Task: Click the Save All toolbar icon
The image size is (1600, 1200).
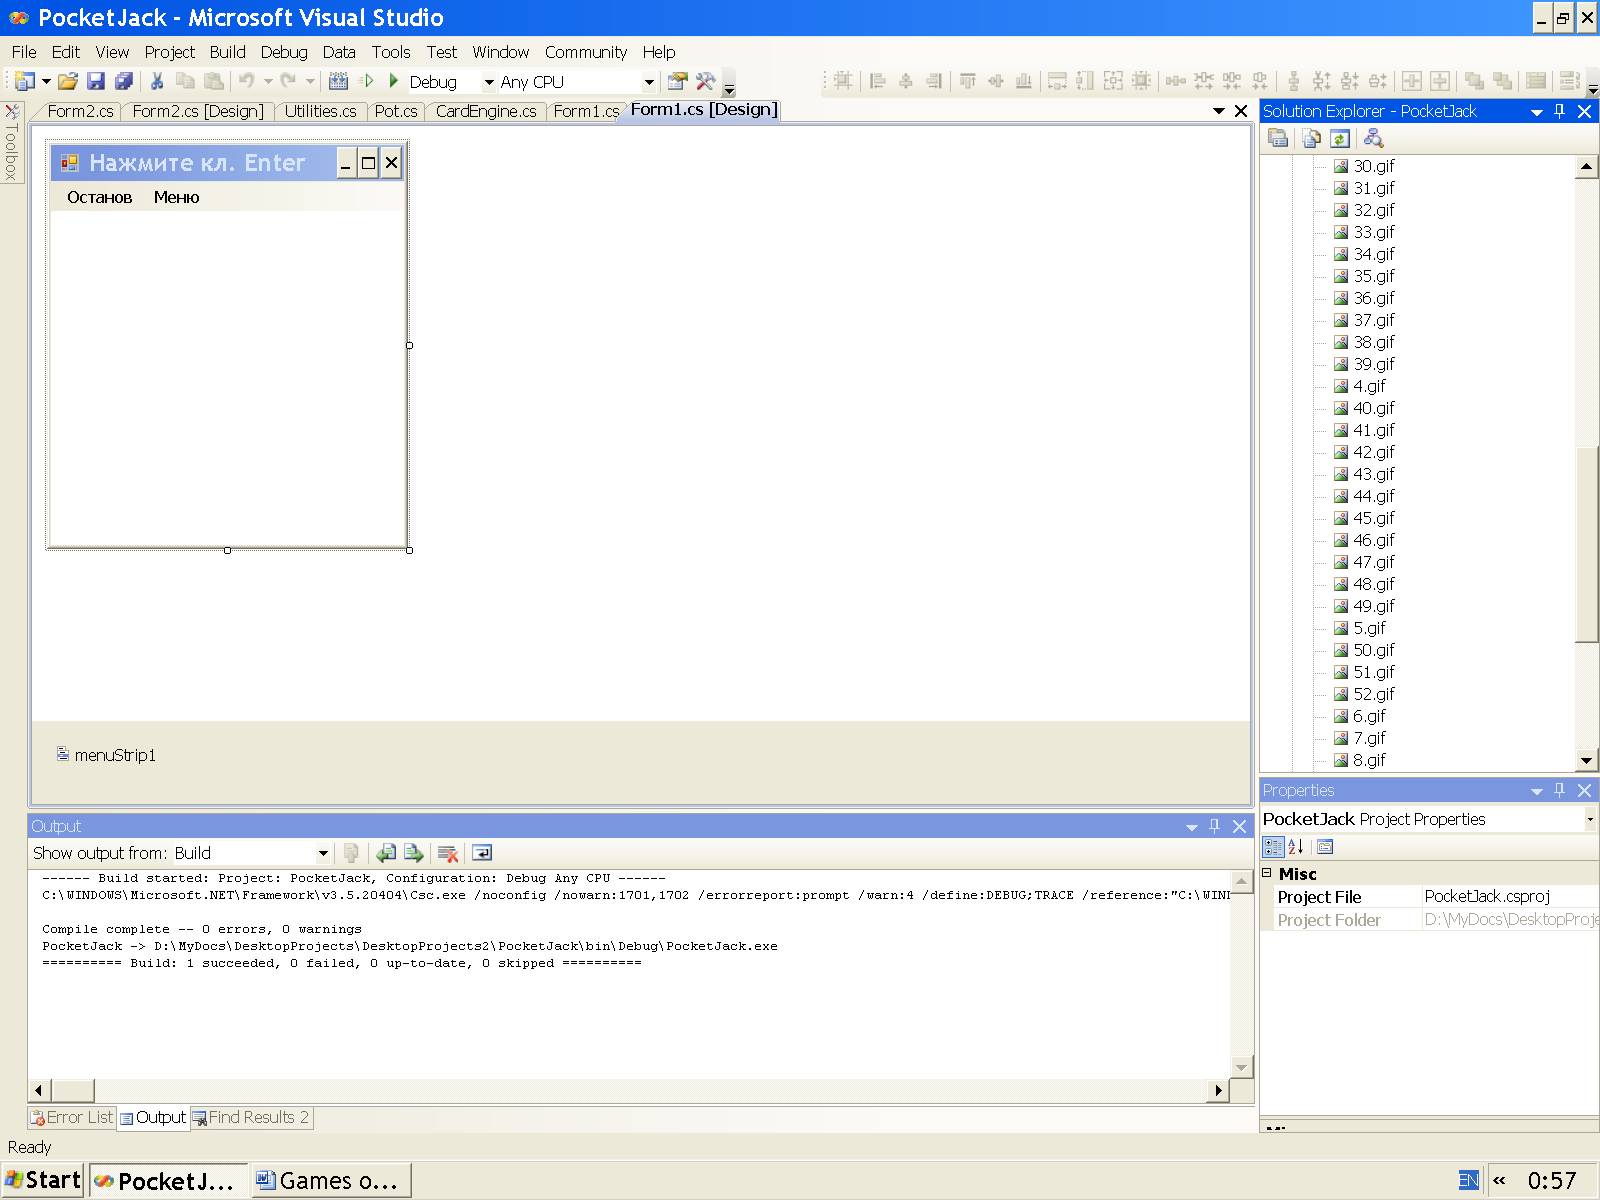Action: pos(124,82)
